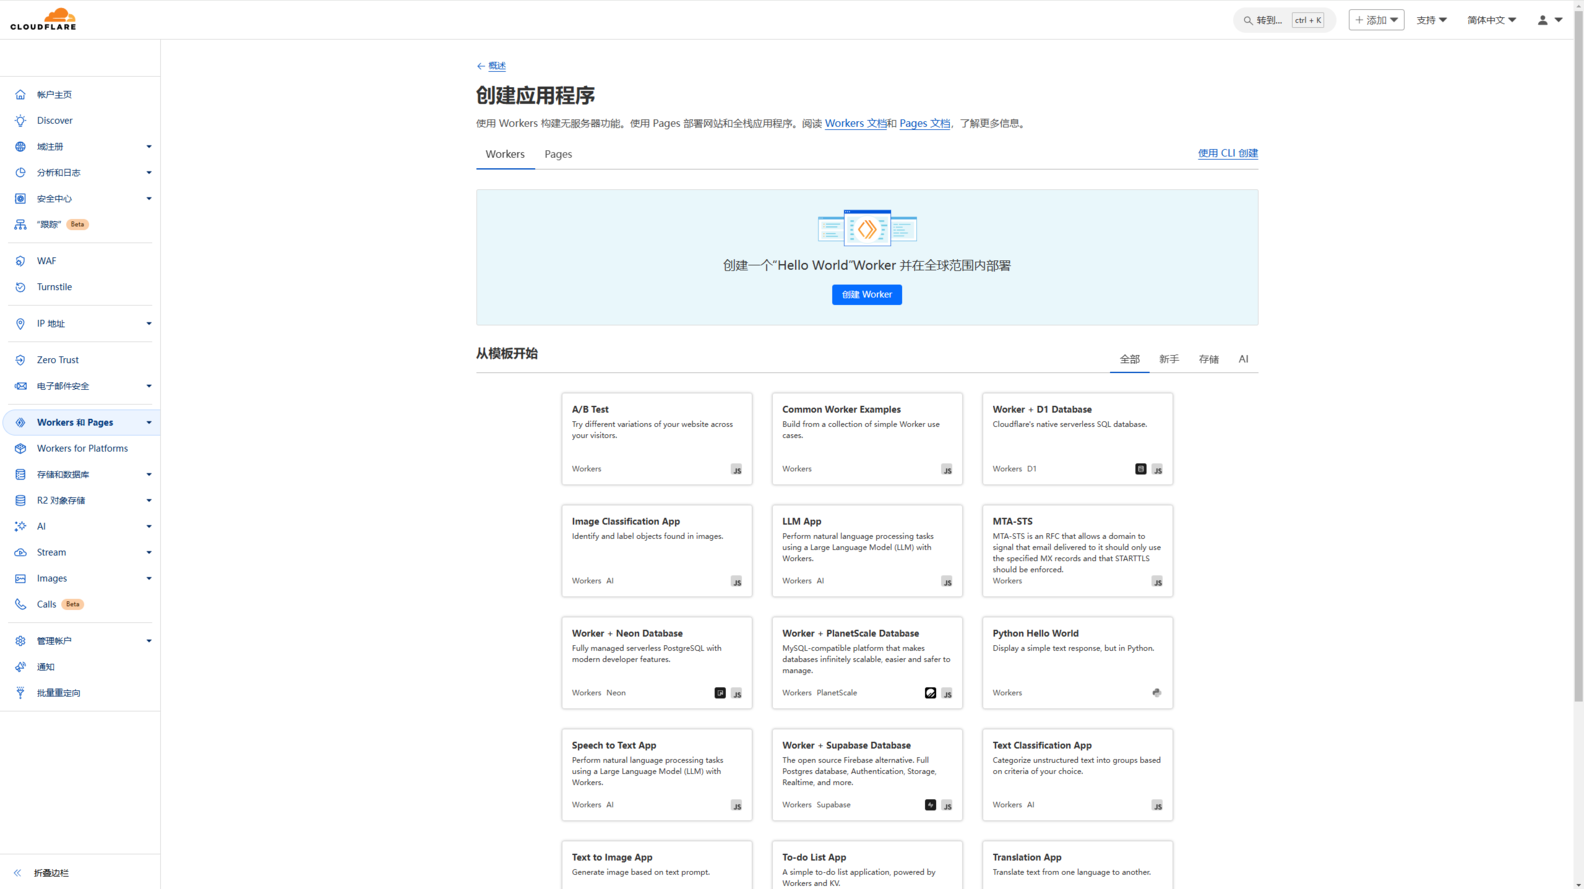The height and width of the screenshot is (889, 1584).
Task: Expand the IP 地址 section arrow
Action: (x=149, y=324)
